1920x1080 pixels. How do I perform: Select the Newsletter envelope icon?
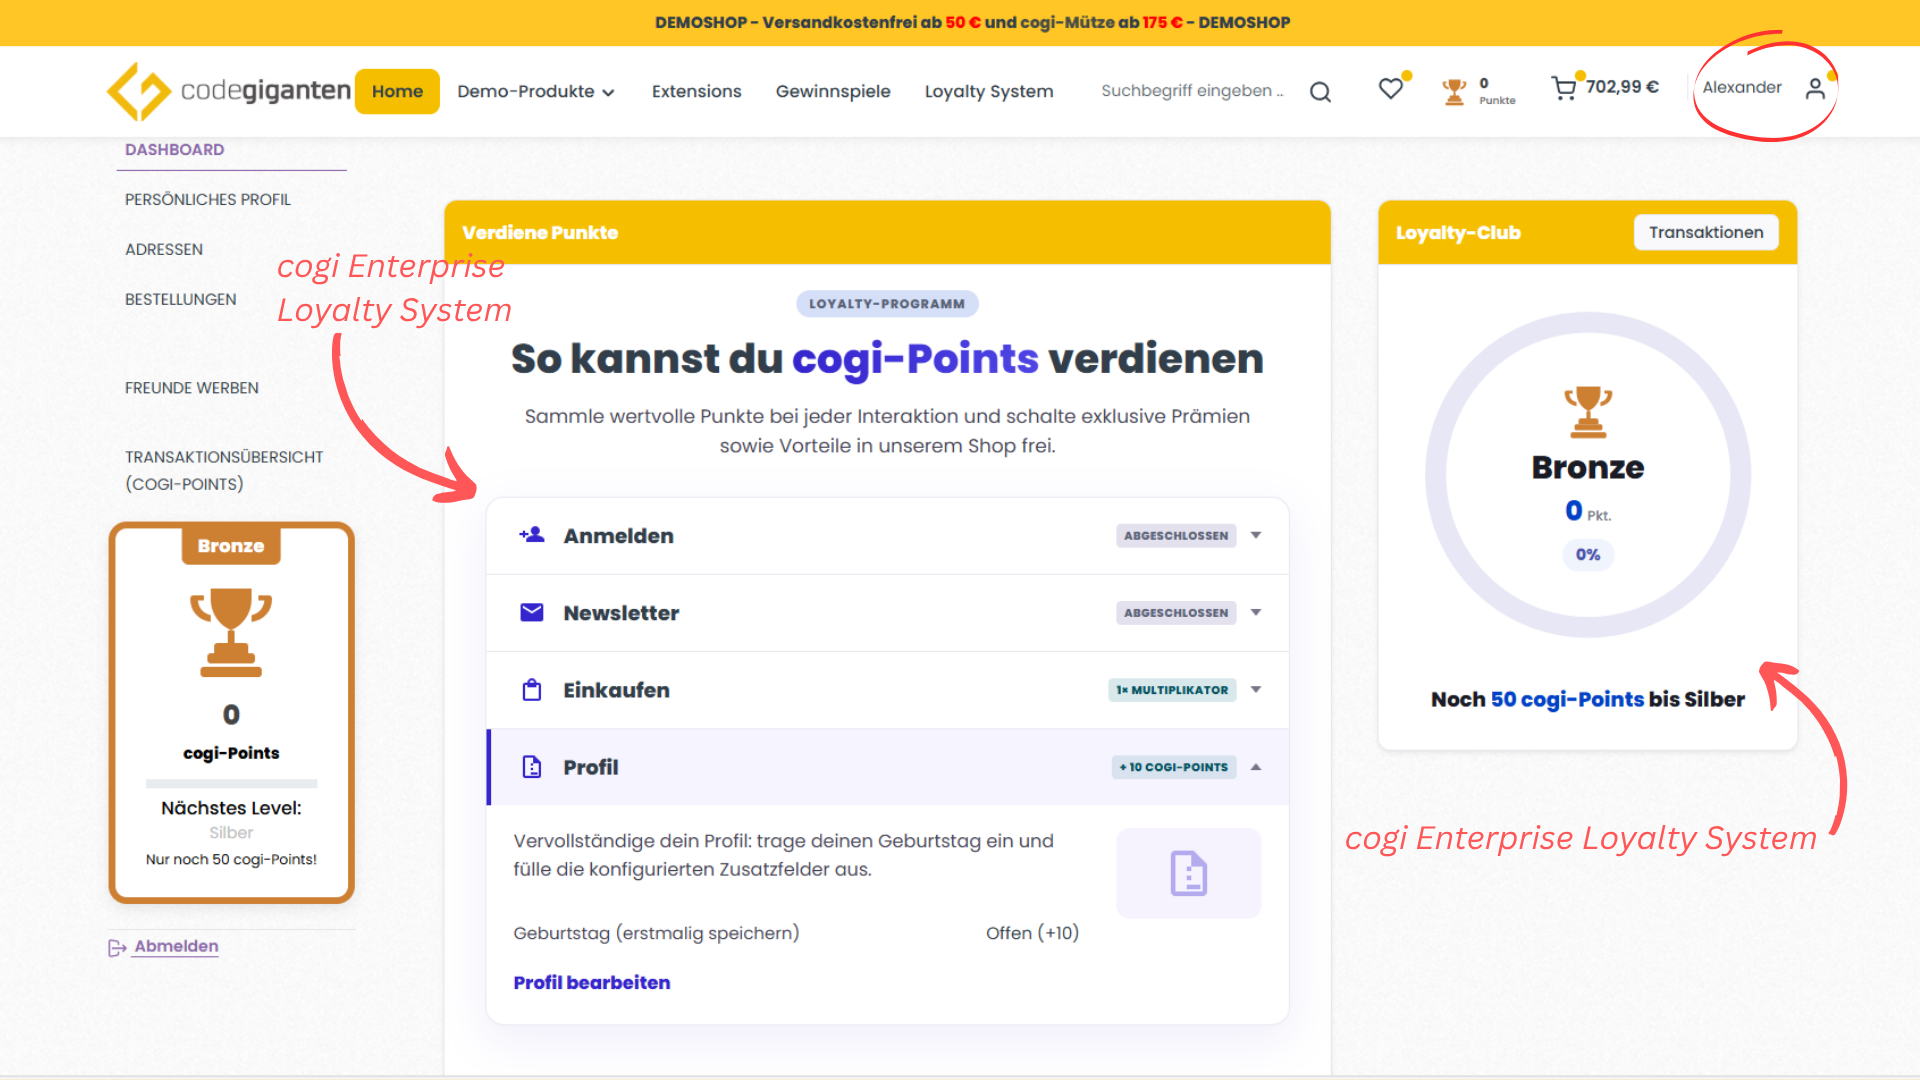(x=531, y=613)
